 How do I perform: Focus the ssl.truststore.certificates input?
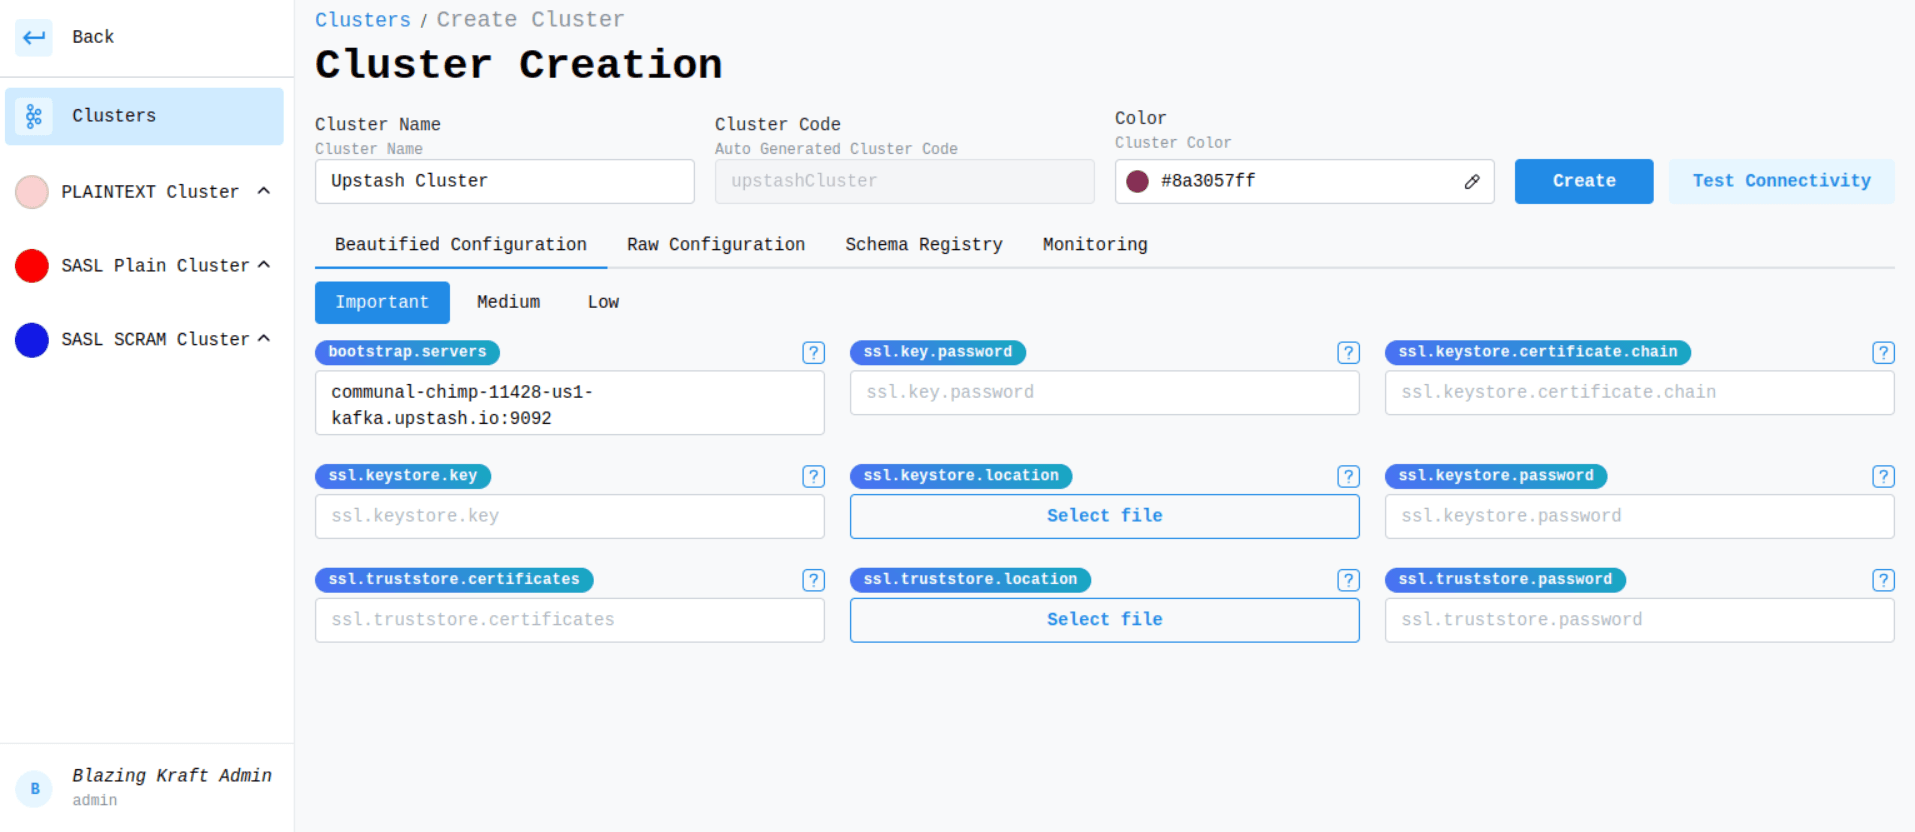569,620
